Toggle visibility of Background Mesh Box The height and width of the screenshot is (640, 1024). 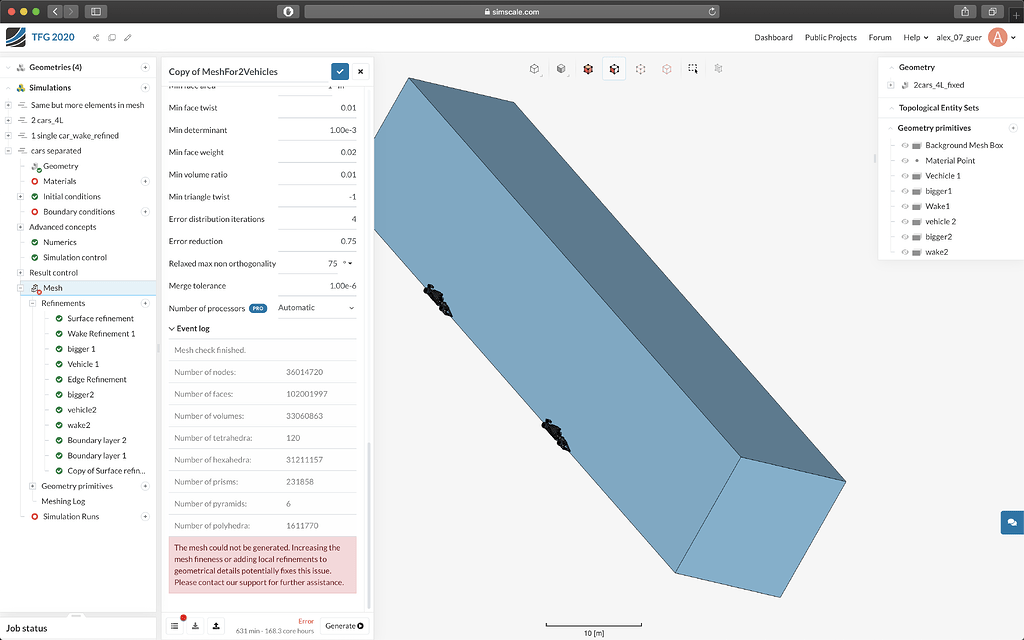pyautogui.click(x=904, y=145)
